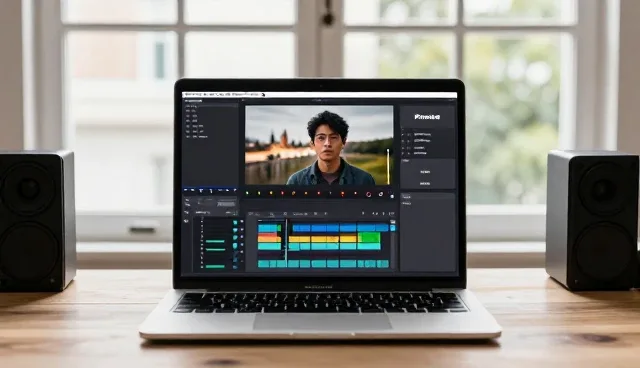Click the yellow vertical level bar in preview
This screenshot has width=640, height=368.
click(388, 166)
